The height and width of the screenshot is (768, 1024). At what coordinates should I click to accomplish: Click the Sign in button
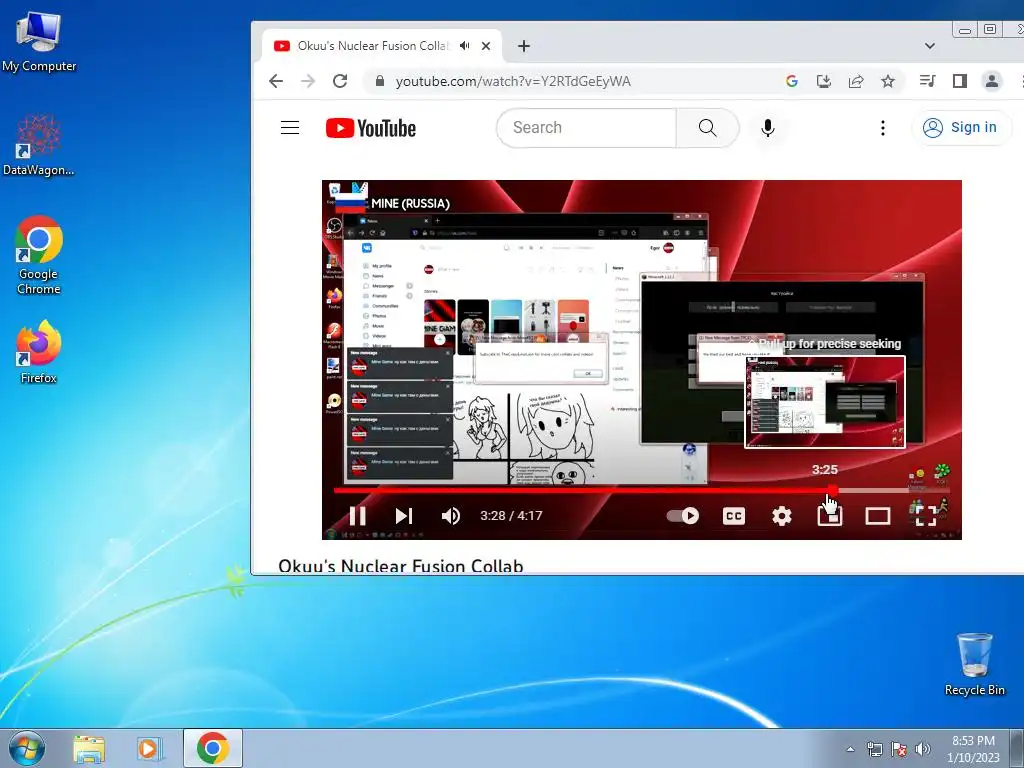click(961, 127)
